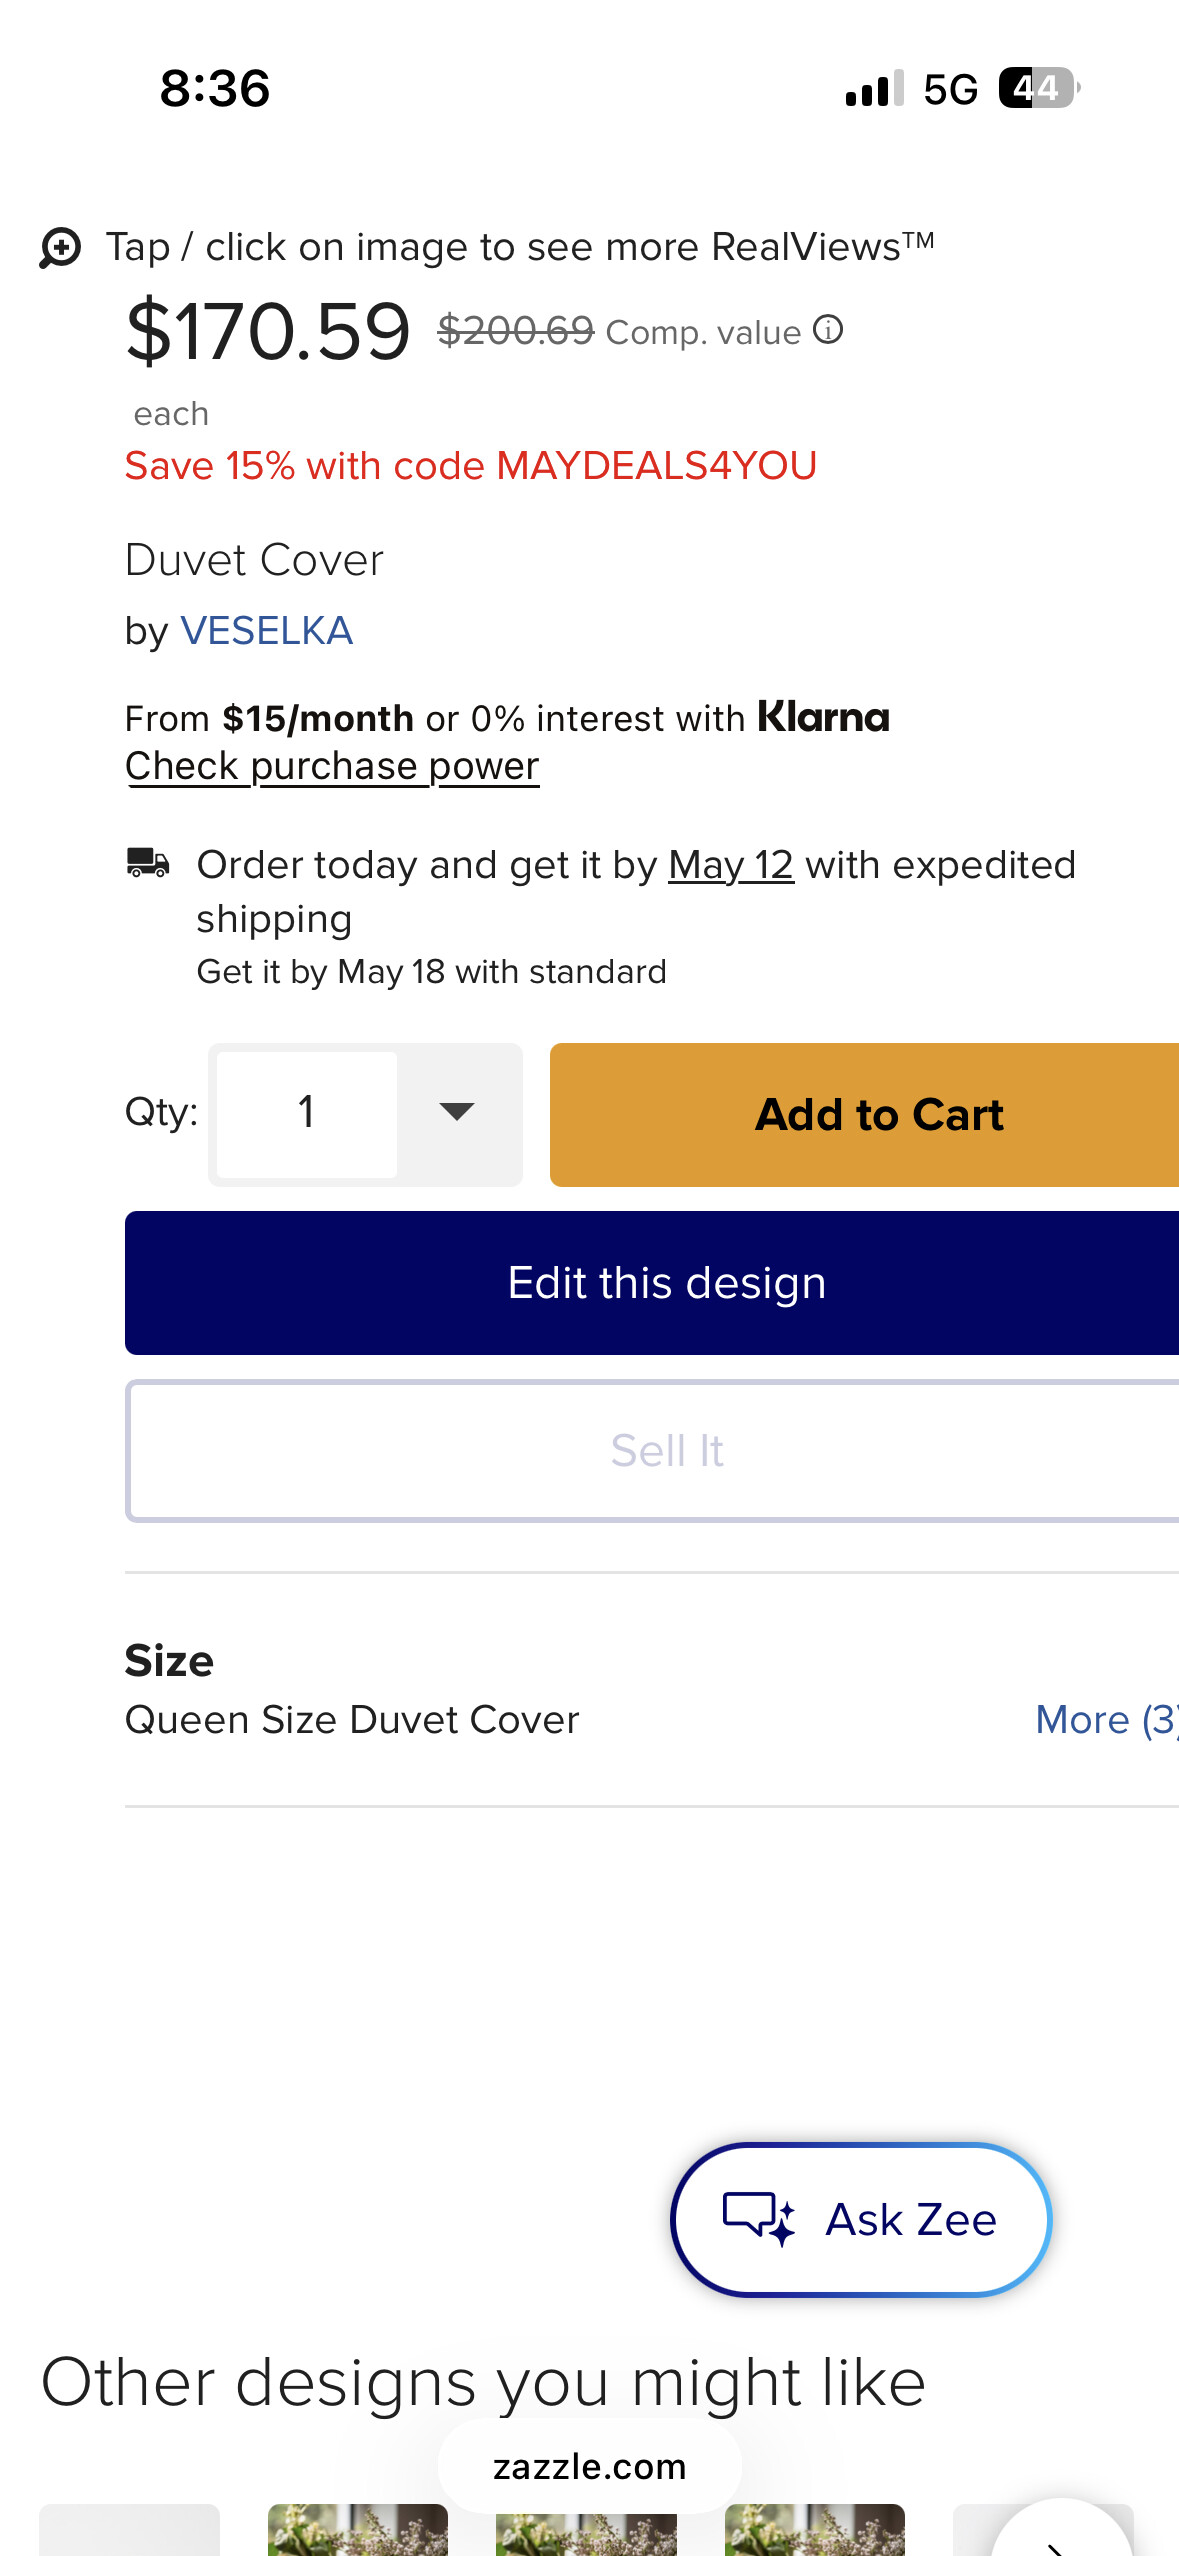Viewport: 1179px width, 2556px height.
Task: Expand the Qty dropdown arrow
Action: pyautogui.click(x=458, y=1112)
